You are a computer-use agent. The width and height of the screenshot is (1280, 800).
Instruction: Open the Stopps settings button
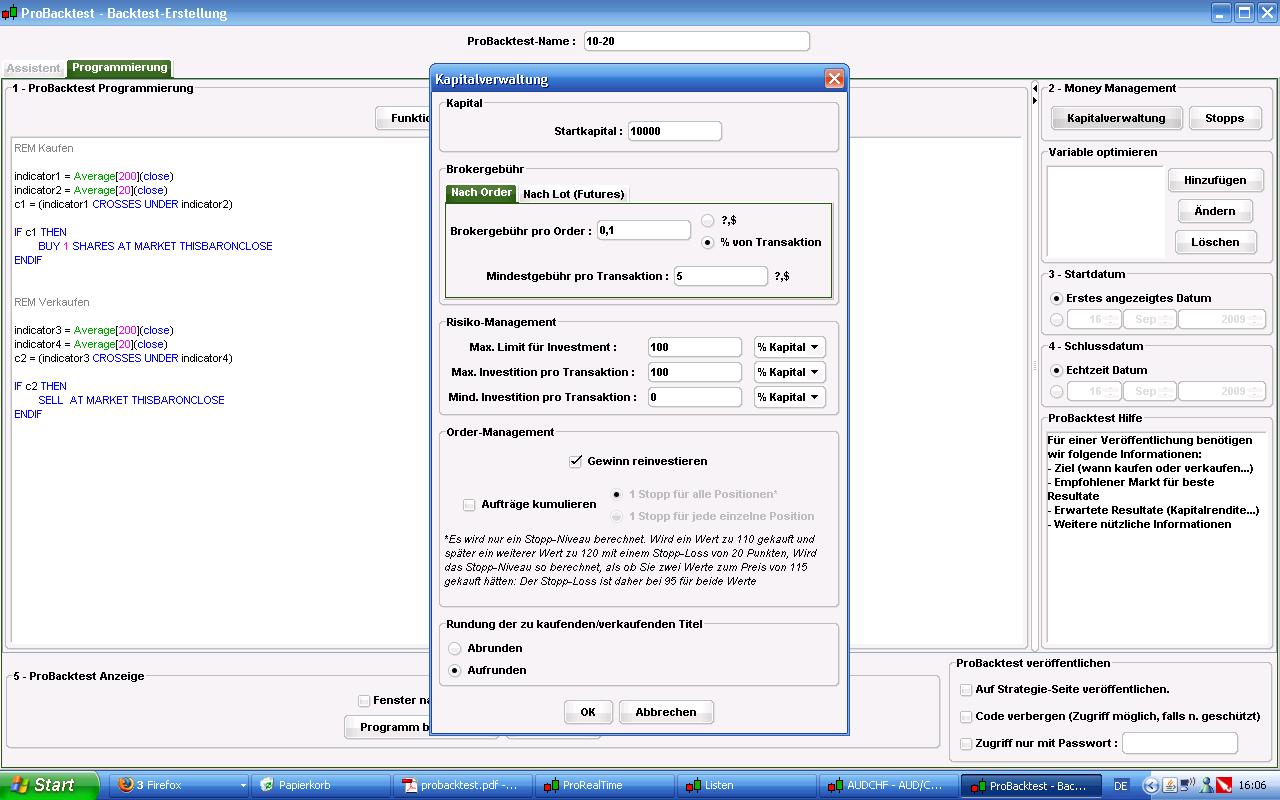(1224, 118)
